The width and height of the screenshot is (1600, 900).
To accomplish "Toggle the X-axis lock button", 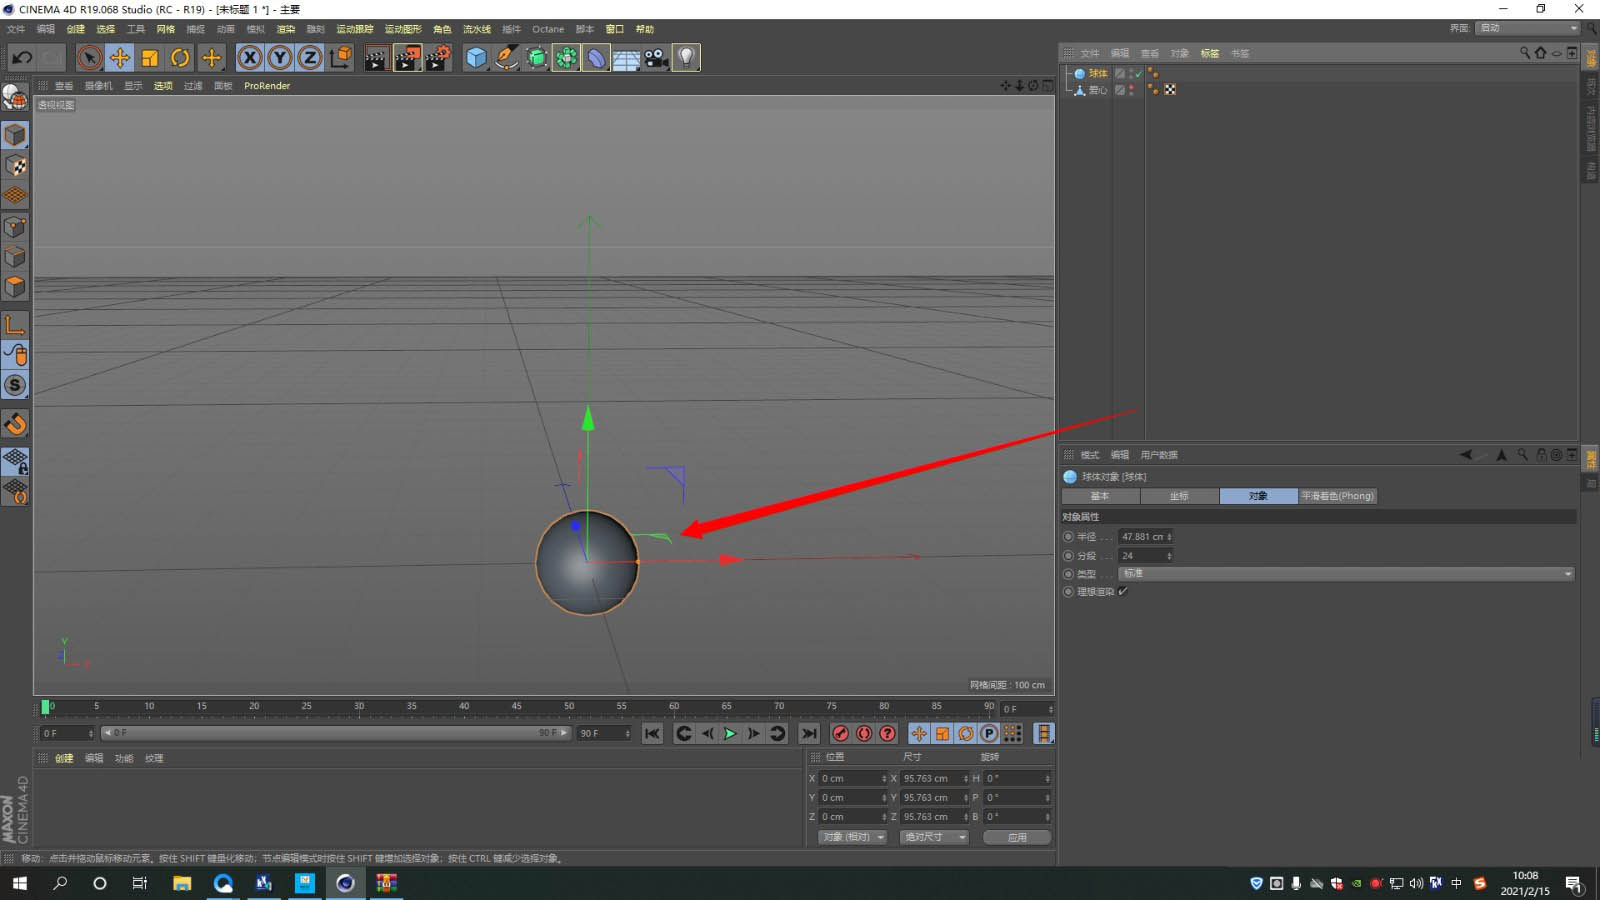I will click(250, 58).
